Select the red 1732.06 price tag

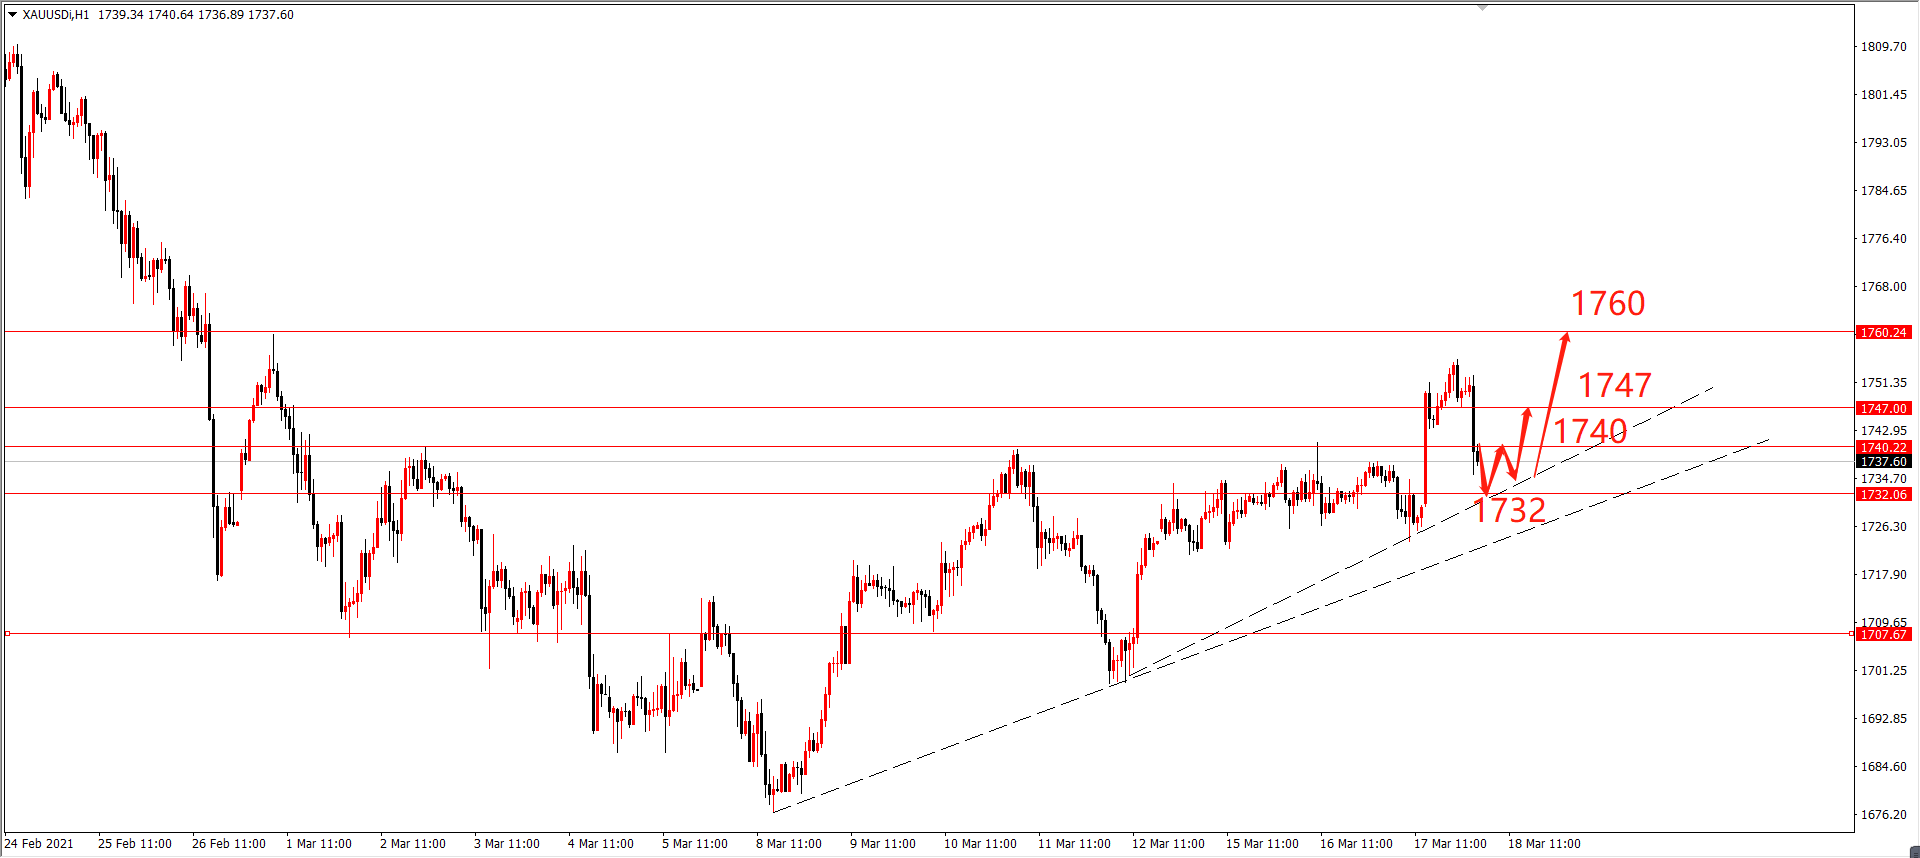[x=1884, y=494]
